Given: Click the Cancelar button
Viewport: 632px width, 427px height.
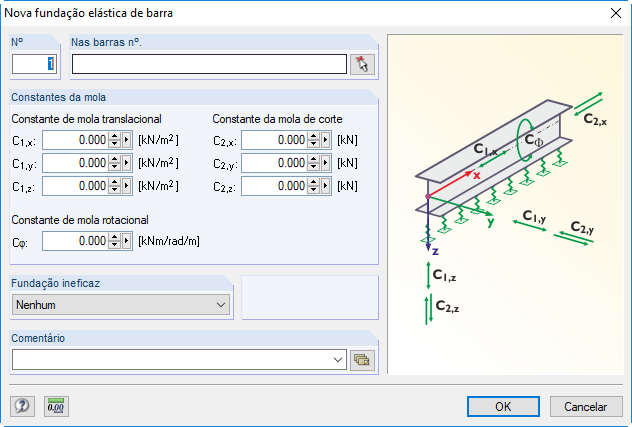Looking at the screenshot, I should point(586,406).
